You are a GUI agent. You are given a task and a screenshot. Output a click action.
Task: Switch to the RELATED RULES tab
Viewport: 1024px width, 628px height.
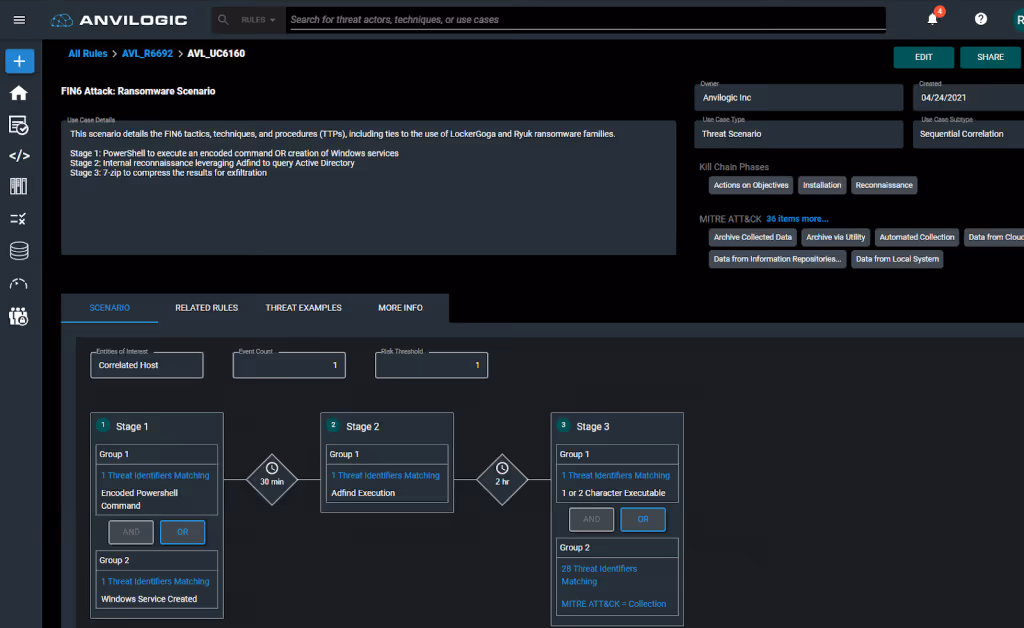click(x=206, y=307)
